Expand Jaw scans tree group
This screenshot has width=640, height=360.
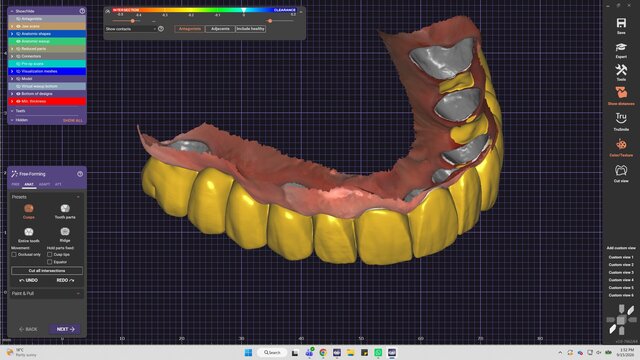pos(12,26)
